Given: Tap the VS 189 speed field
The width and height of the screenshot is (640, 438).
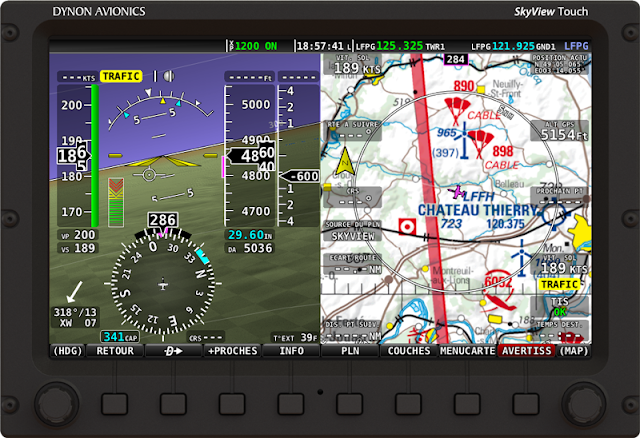Looking at the screenshot, I should pyautogui.click(x=78, y=248).
